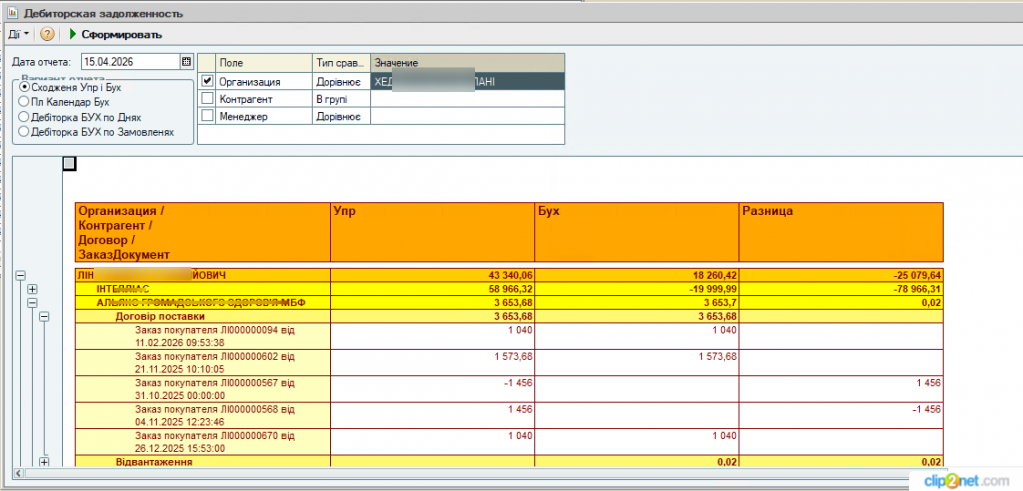Click the 1 573,68 Упр cell
The height and width of the screenshot is (491, 1023).
432,363
